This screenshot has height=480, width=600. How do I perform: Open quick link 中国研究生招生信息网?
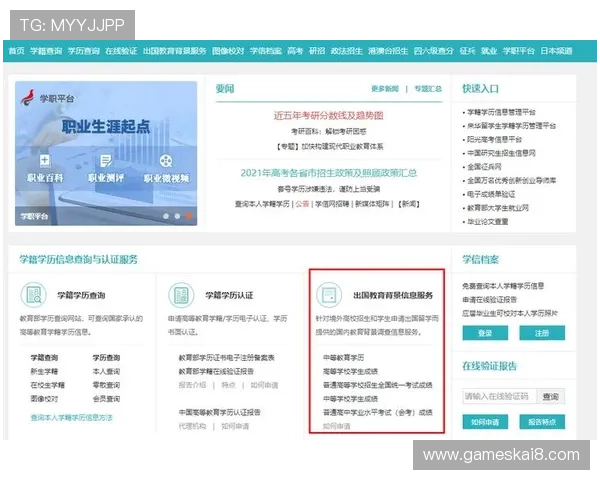501,153
